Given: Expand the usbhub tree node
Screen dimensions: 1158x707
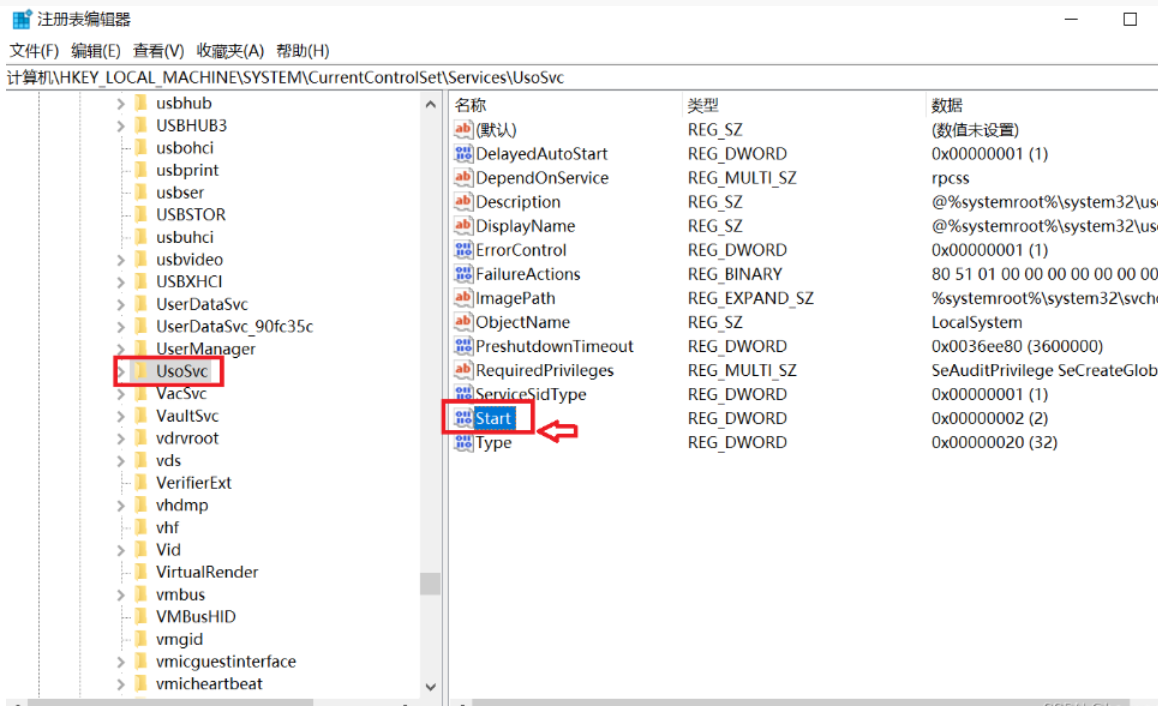Looking at the screenshot, I should coord(120,103).
